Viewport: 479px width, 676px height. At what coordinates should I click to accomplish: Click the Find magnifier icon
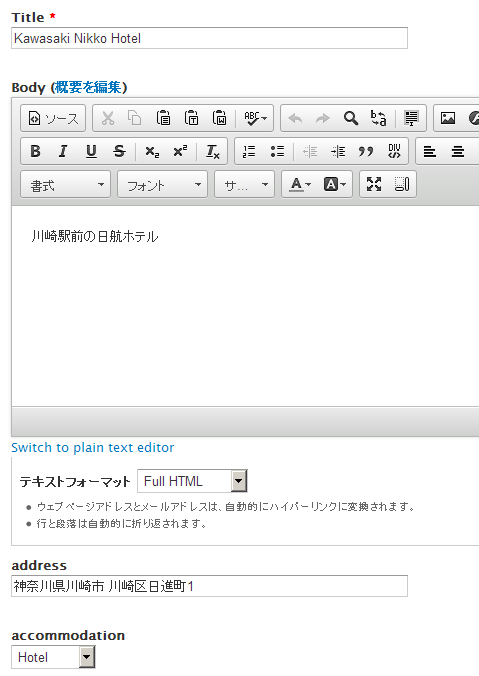point(351,118)
